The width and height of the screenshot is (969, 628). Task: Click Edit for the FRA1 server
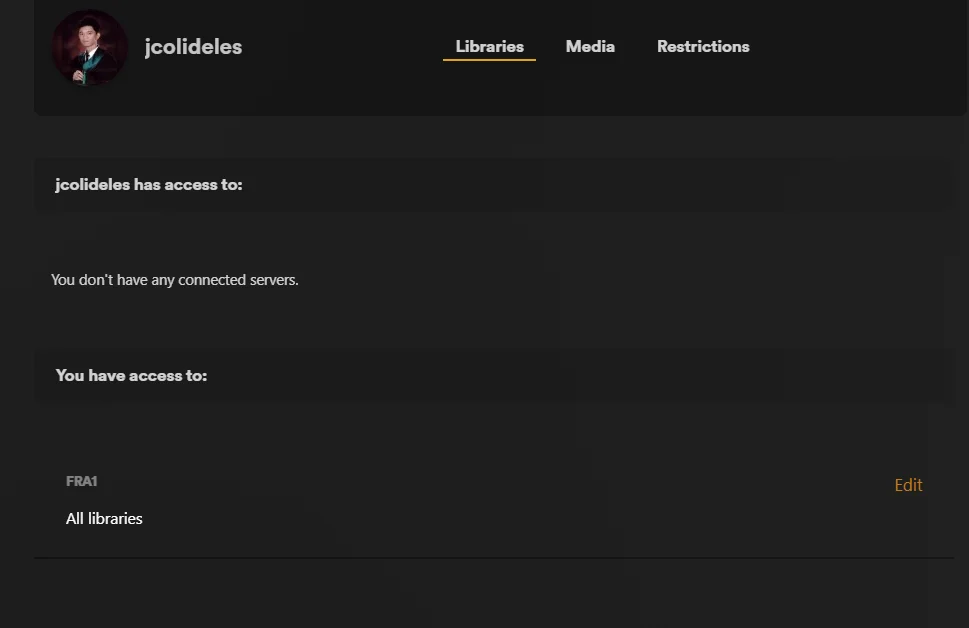908,485
